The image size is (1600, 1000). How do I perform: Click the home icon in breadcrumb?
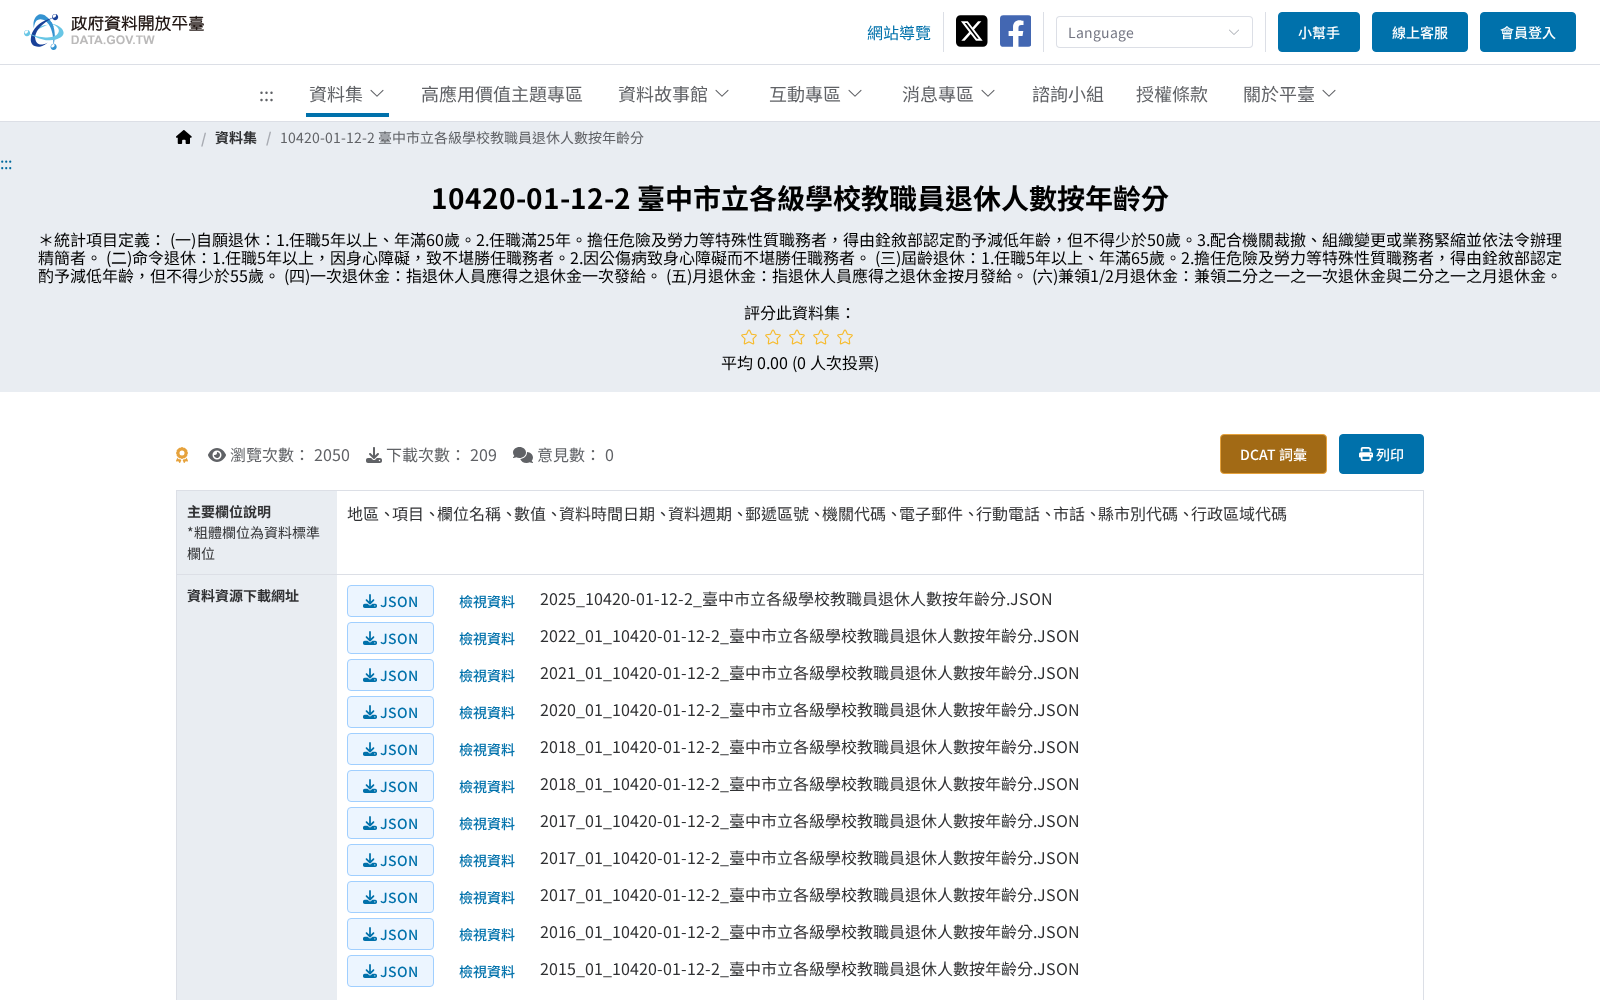pyautogui.click(x=184, y=138)
